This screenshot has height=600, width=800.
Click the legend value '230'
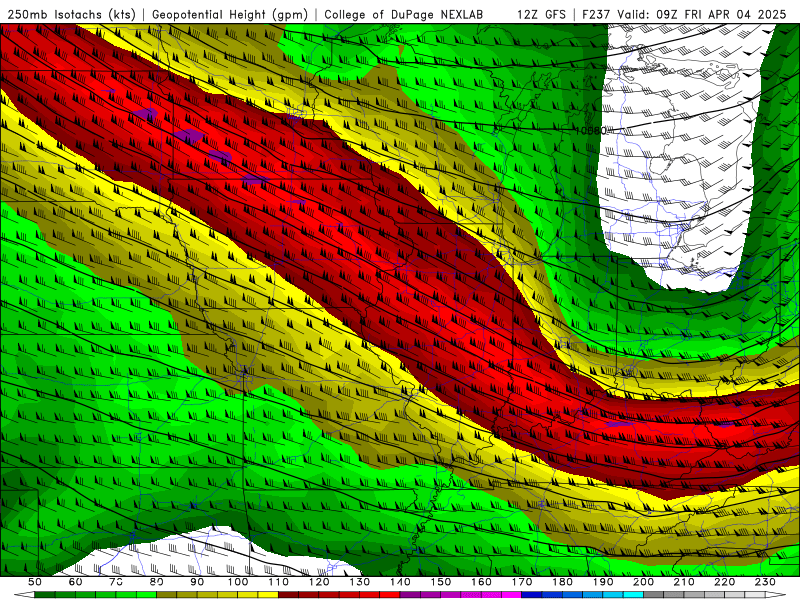[x=765, y=582]
